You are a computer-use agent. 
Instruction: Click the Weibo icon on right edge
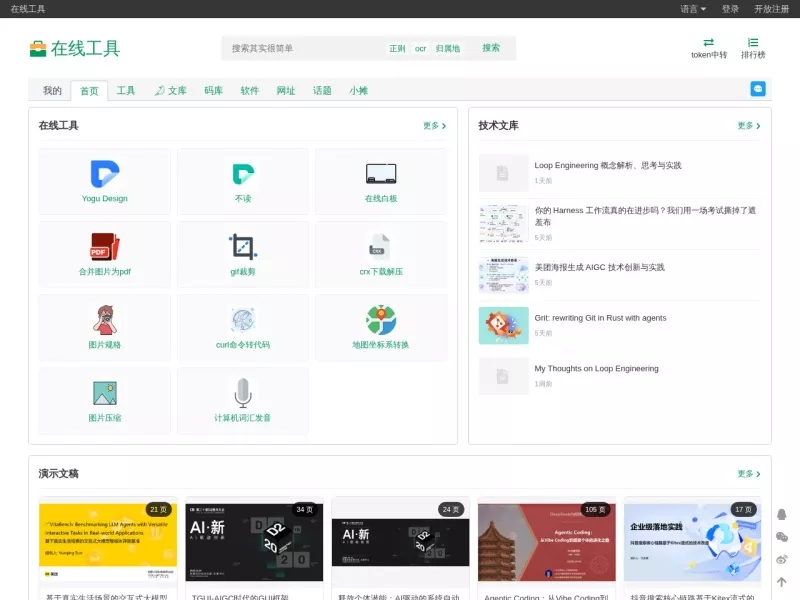pos(782,559)
